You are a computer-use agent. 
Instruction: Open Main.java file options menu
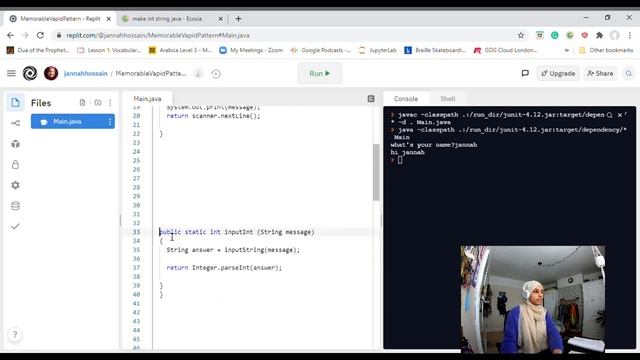(109, 122)
